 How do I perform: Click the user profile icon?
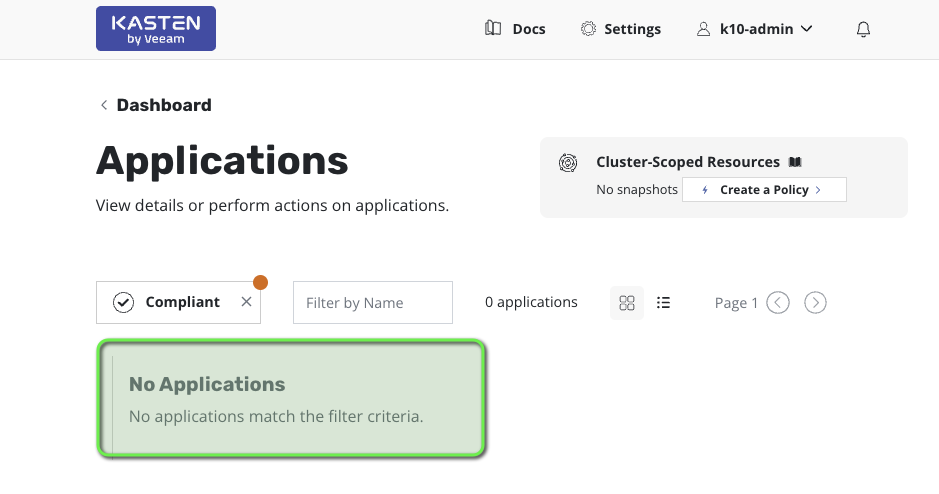tap(704, 29)
